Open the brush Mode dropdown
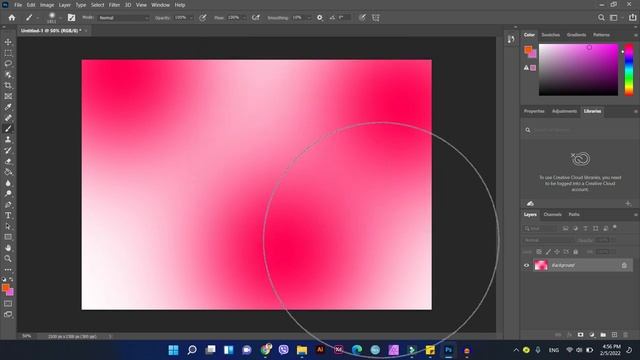Screen dimensions: 640x360 [x=124, y=18]
